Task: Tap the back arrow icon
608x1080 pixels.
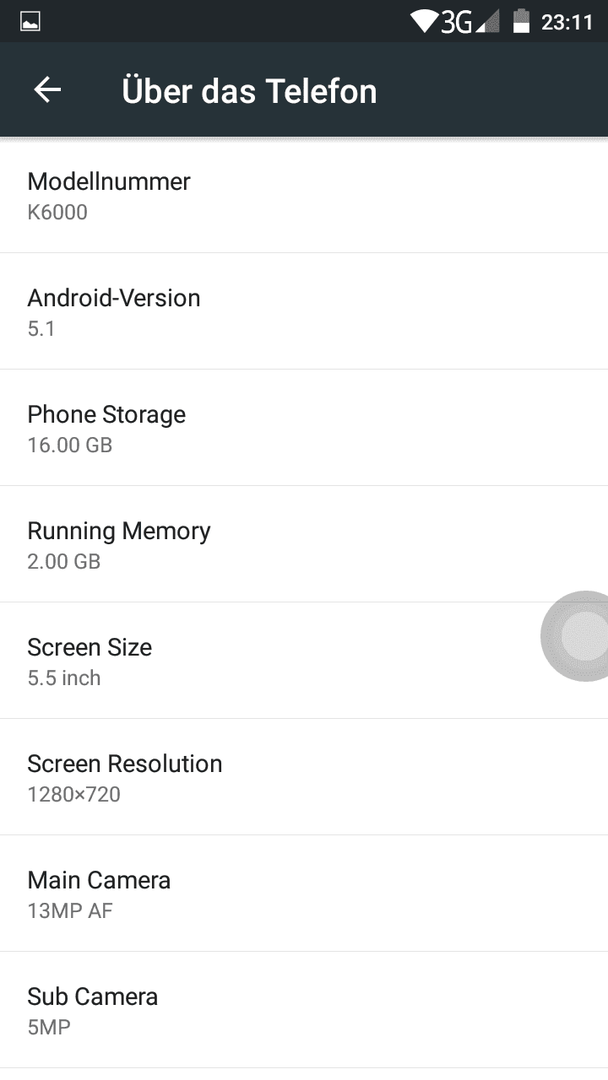Action: [48, 90]
